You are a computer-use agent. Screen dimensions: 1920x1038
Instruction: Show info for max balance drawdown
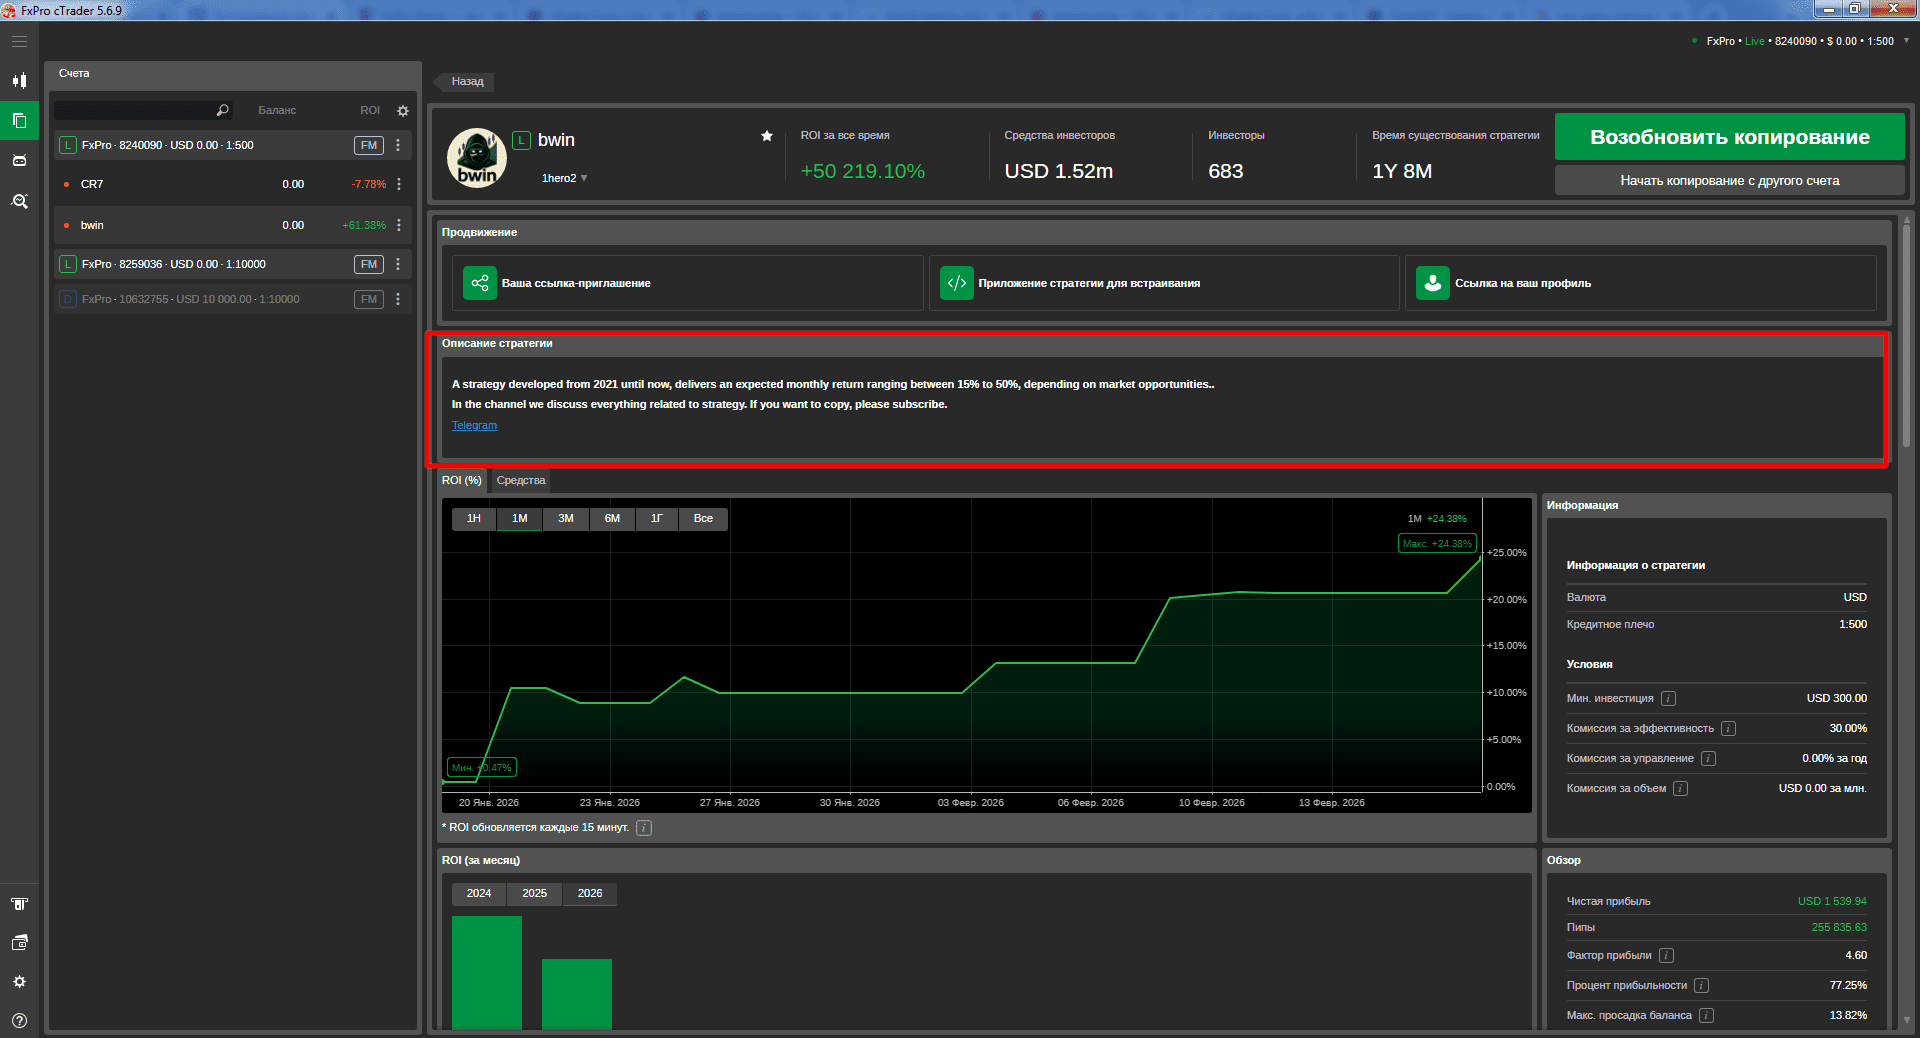(x=1706, y=1016)
